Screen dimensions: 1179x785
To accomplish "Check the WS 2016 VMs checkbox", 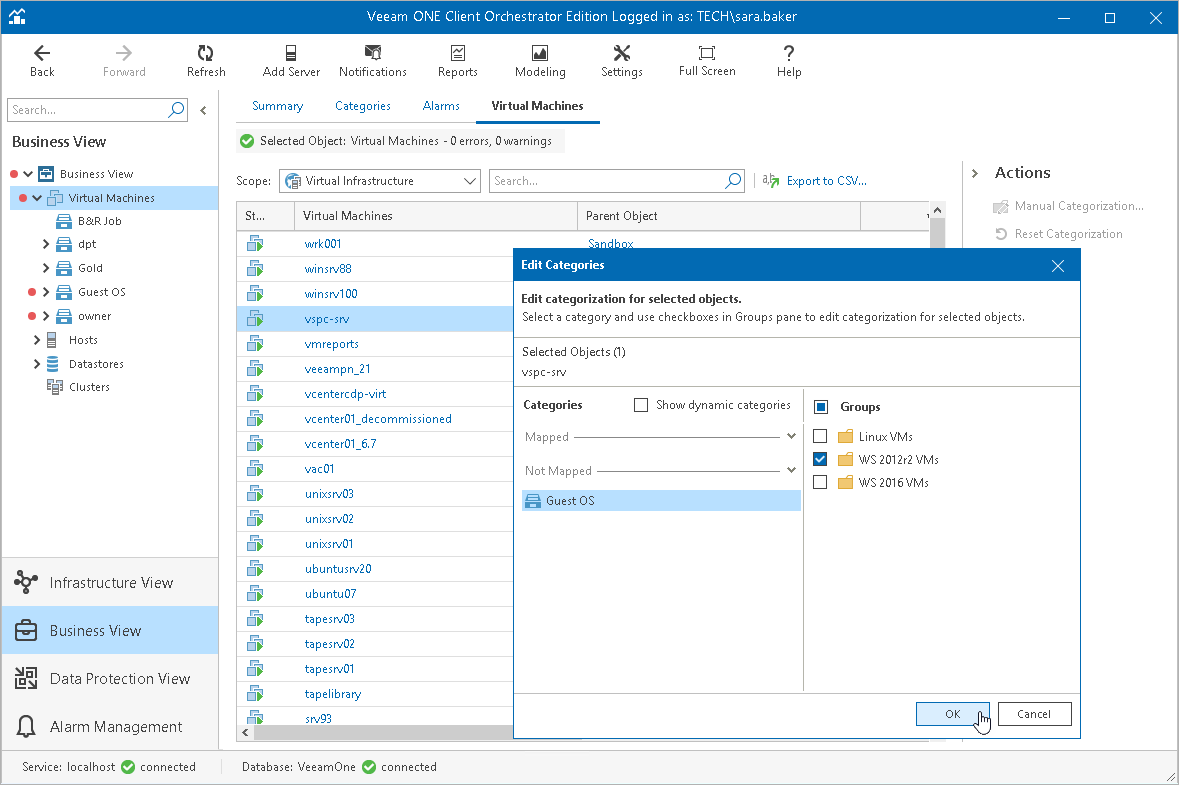I will click(820, 482).
